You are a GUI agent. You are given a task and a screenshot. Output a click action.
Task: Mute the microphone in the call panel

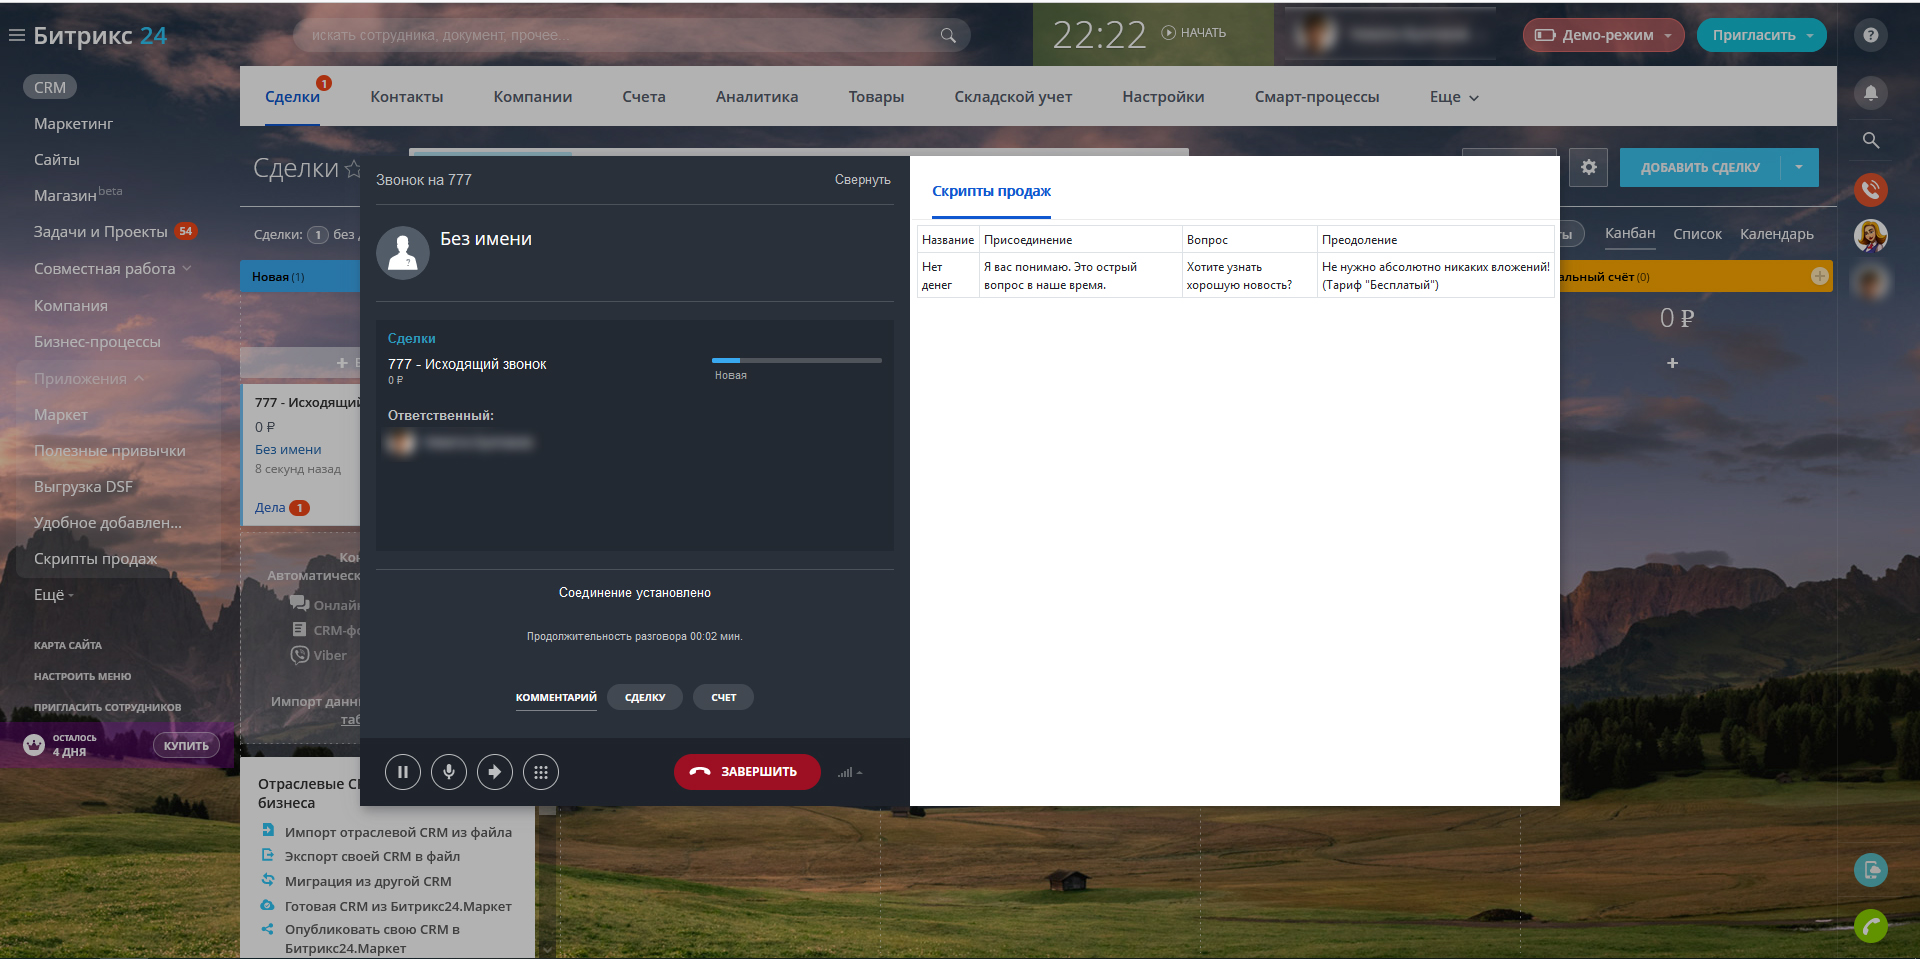(x=449, y=771)
